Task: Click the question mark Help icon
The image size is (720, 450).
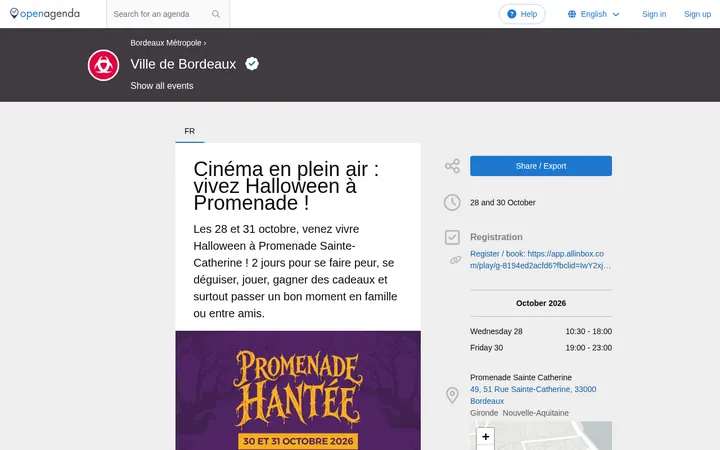Action: click(512, 14)
